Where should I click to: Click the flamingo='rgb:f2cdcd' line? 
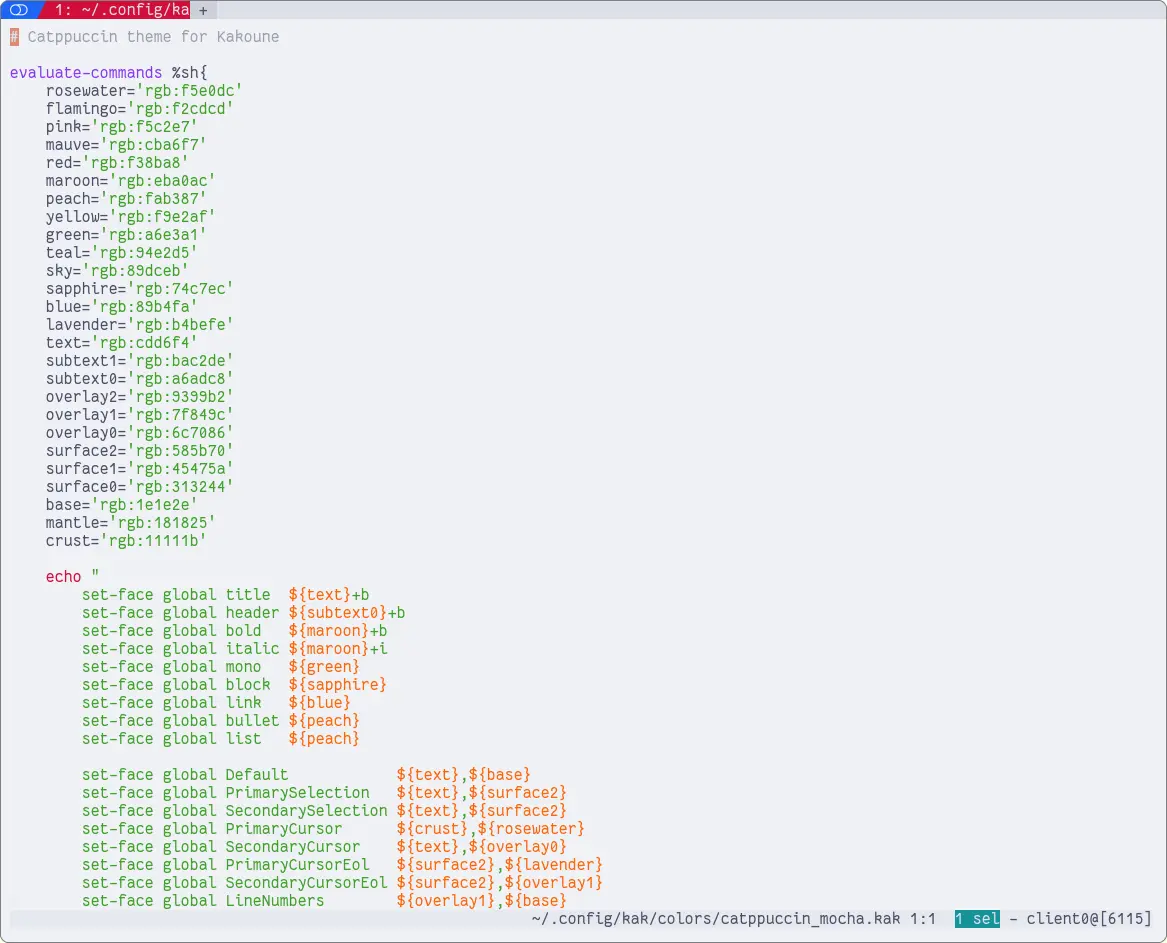139,109
